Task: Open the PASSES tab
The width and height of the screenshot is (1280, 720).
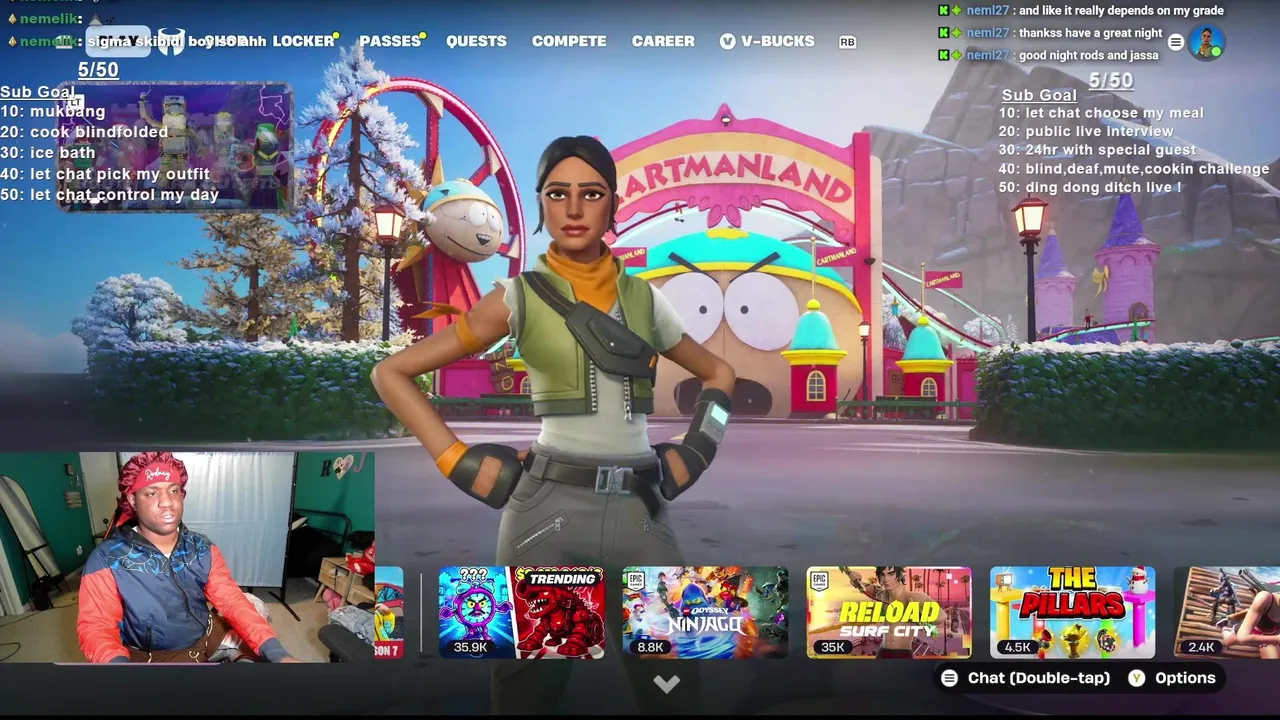Action: coord(390,41)
